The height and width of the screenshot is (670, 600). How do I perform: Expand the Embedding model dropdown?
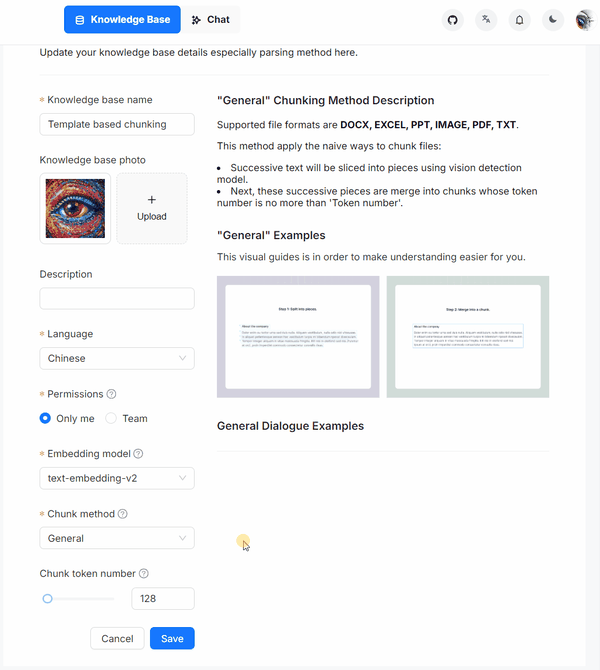pyautogui.click(x=117, y=478)
